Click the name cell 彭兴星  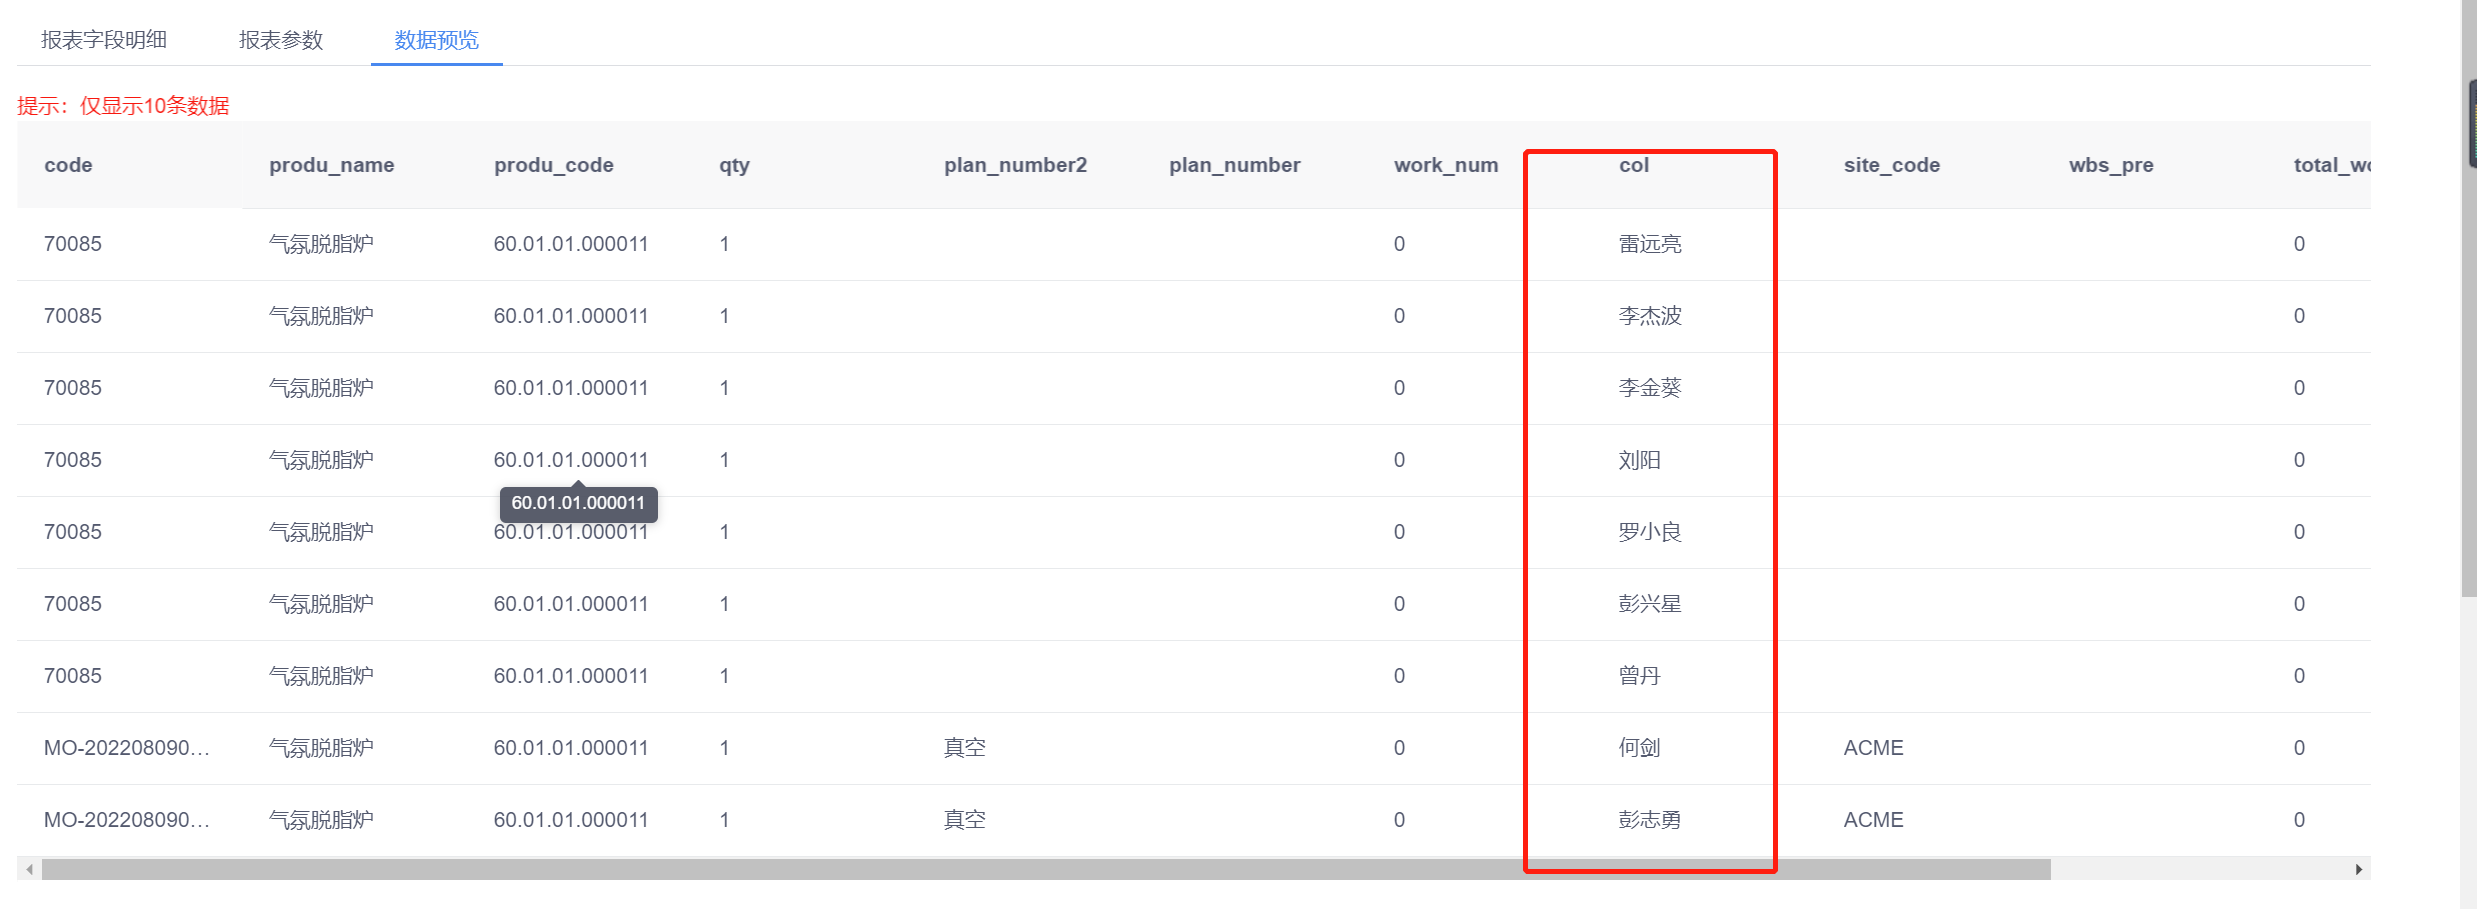1650,604
